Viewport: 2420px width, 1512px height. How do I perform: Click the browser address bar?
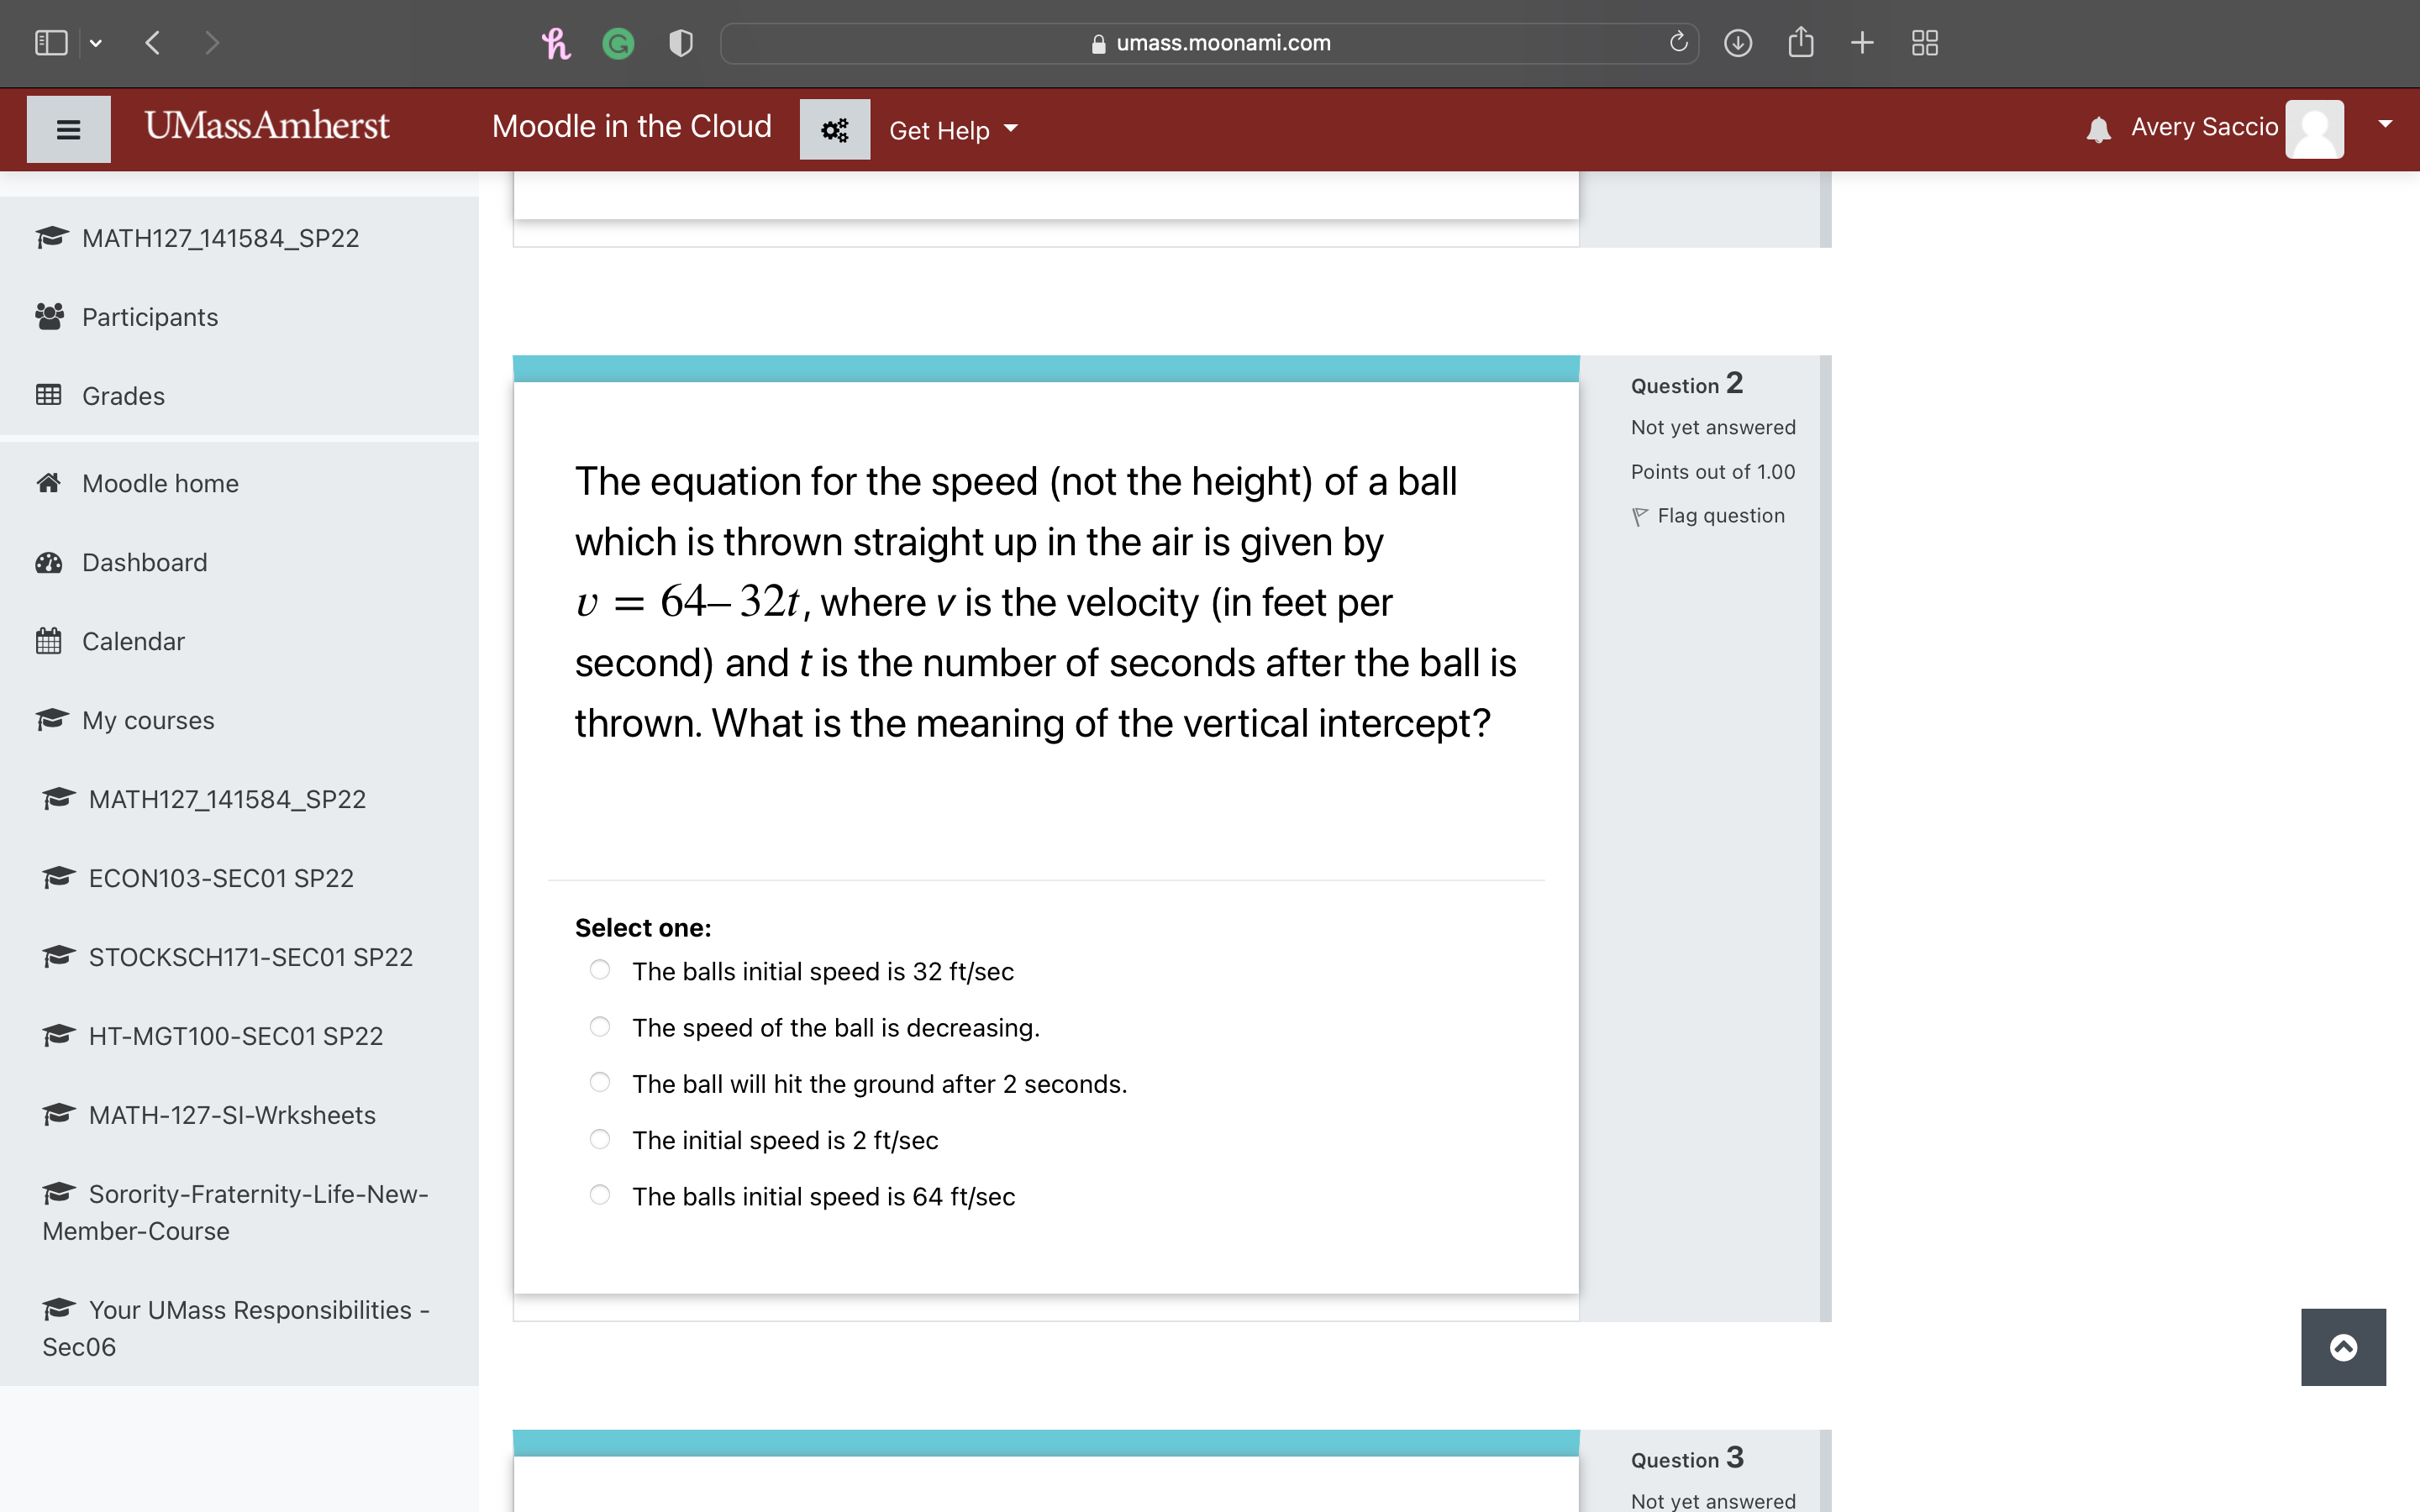[x=1209, y=43]
